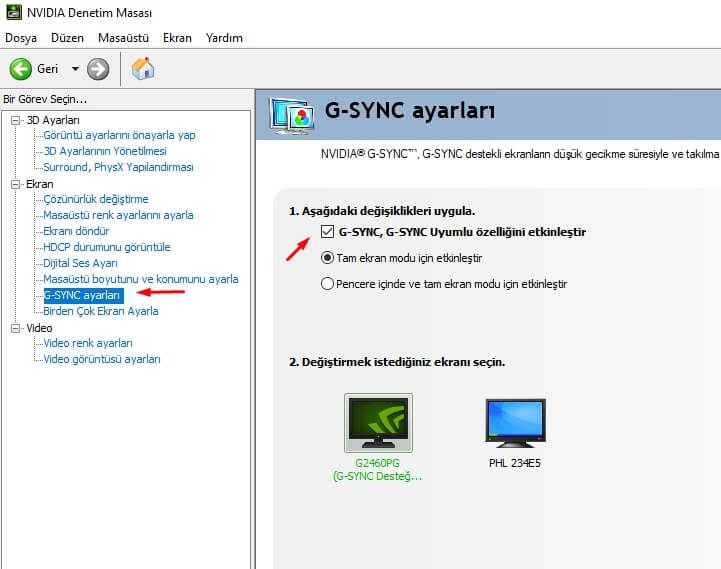Viewport: 721px width, 569px height.
Task: Open Masaüstü renk ayarlarını ayarla
Action: tap(118, 215)
